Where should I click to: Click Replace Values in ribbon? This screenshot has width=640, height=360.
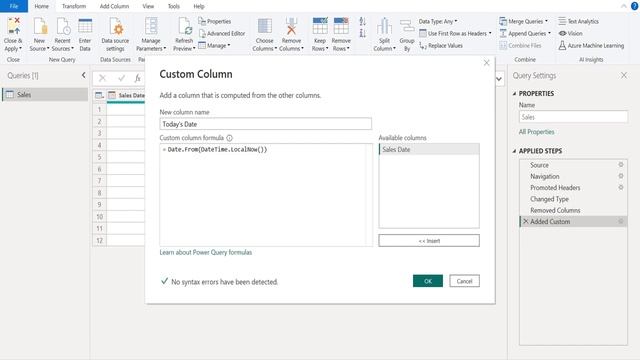point(441,46)
